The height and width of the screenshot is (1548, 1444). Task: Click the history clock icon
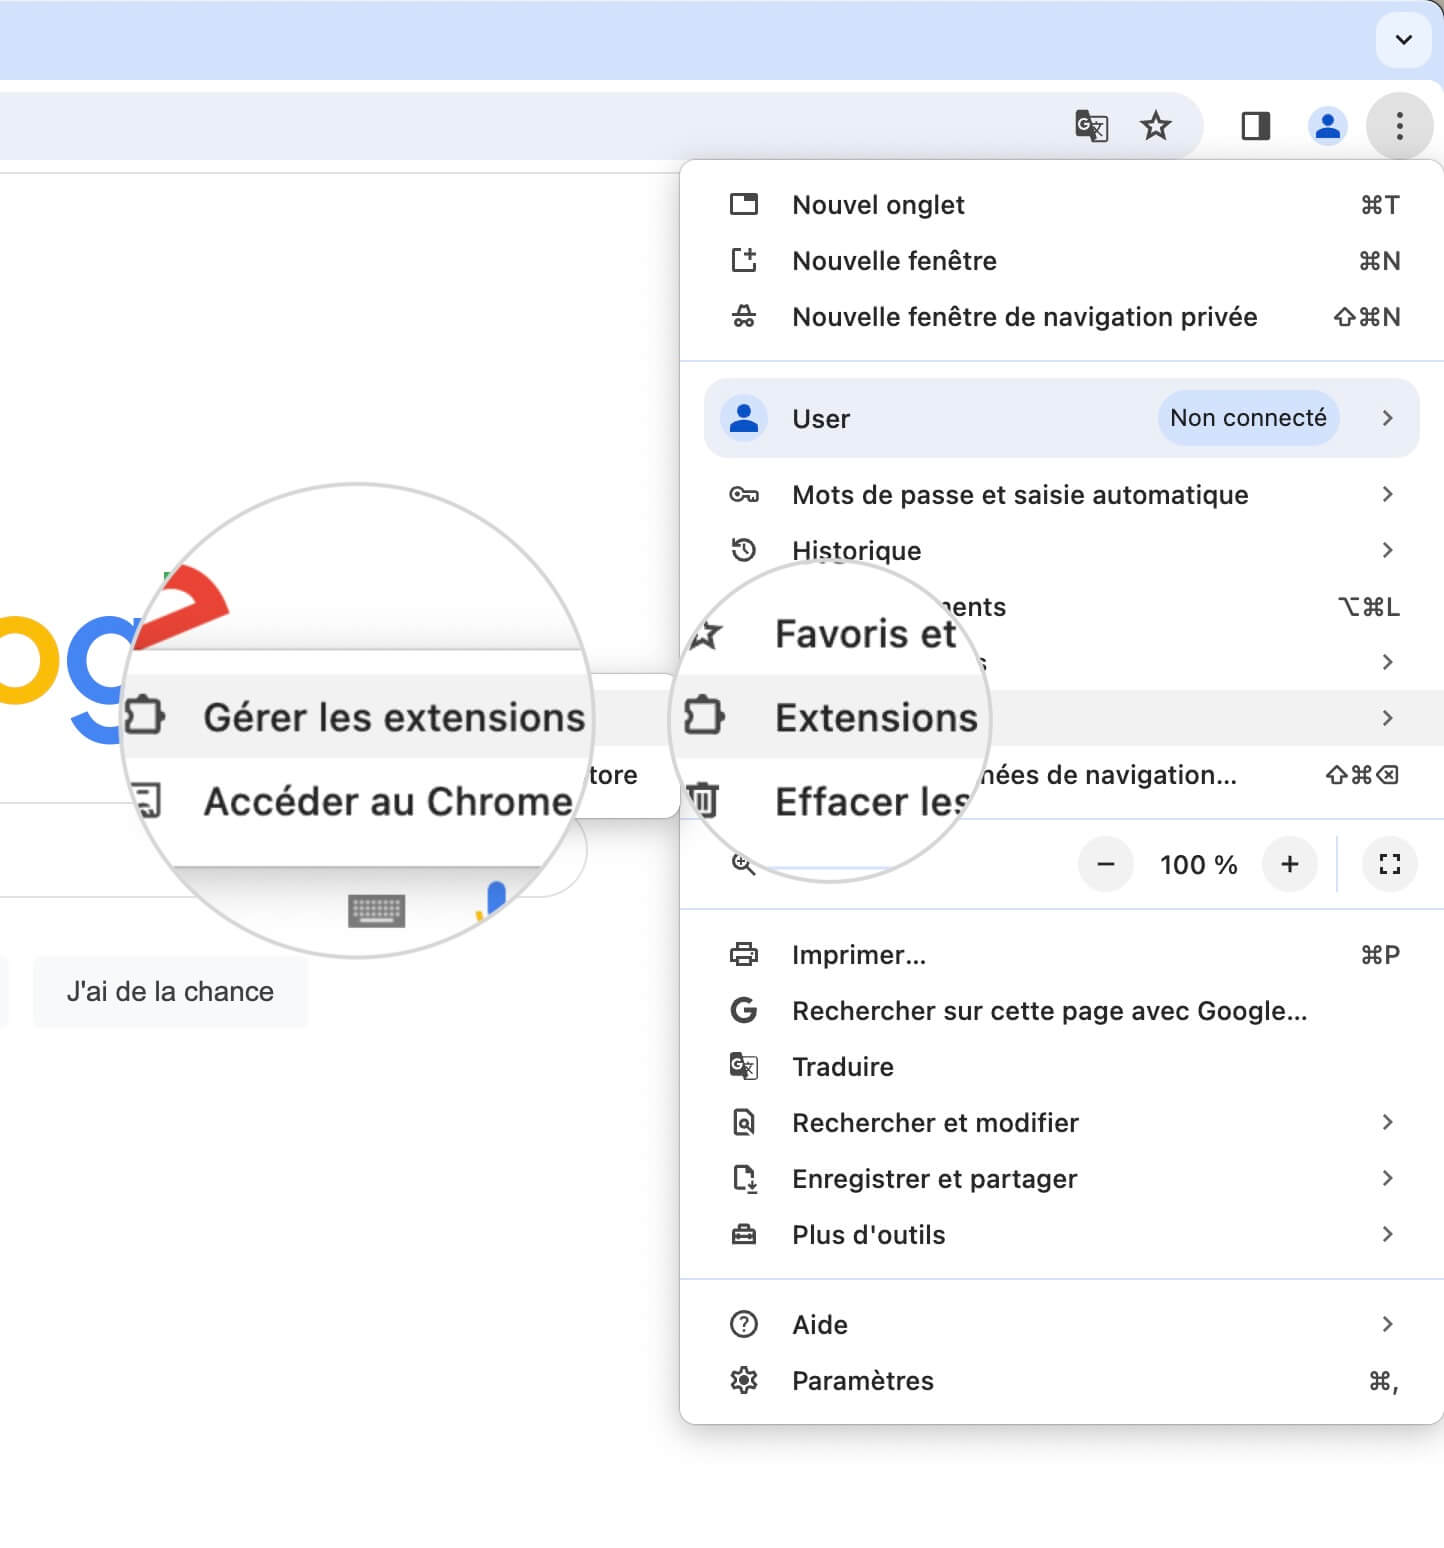coord(744,550)
